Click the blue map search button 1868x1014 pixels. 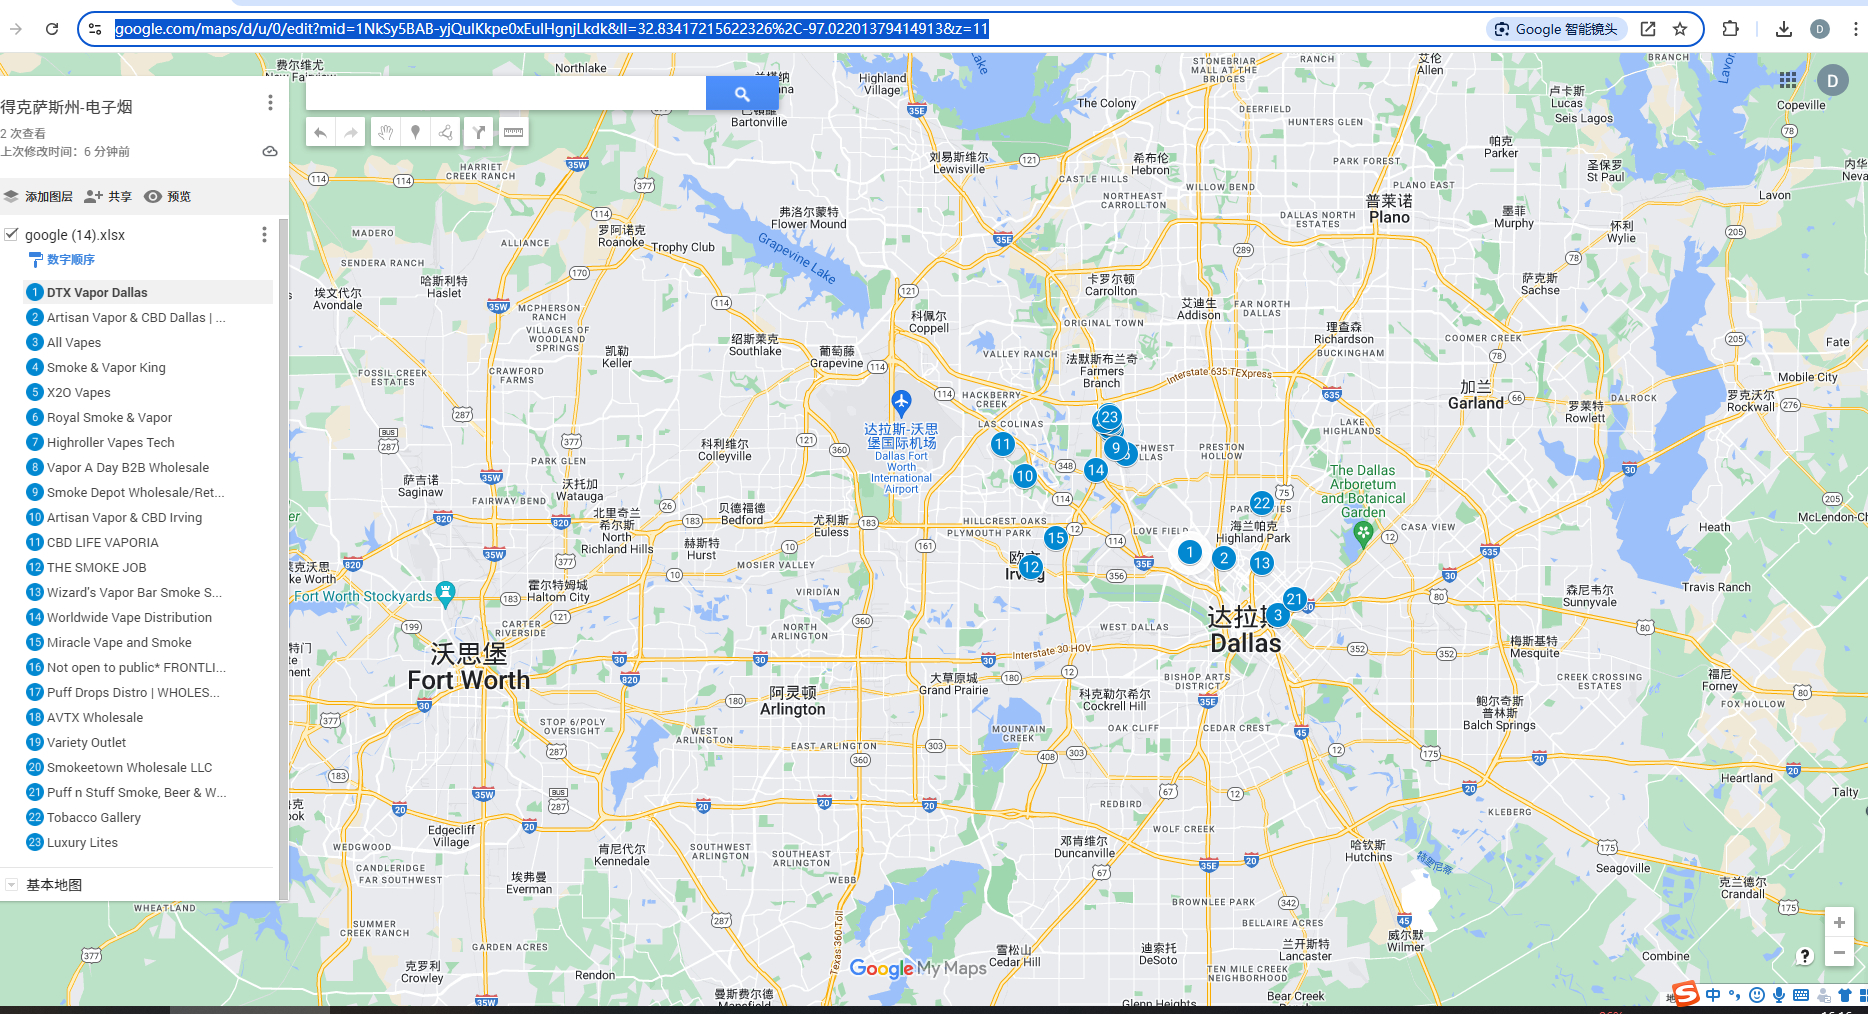[741, 93]
